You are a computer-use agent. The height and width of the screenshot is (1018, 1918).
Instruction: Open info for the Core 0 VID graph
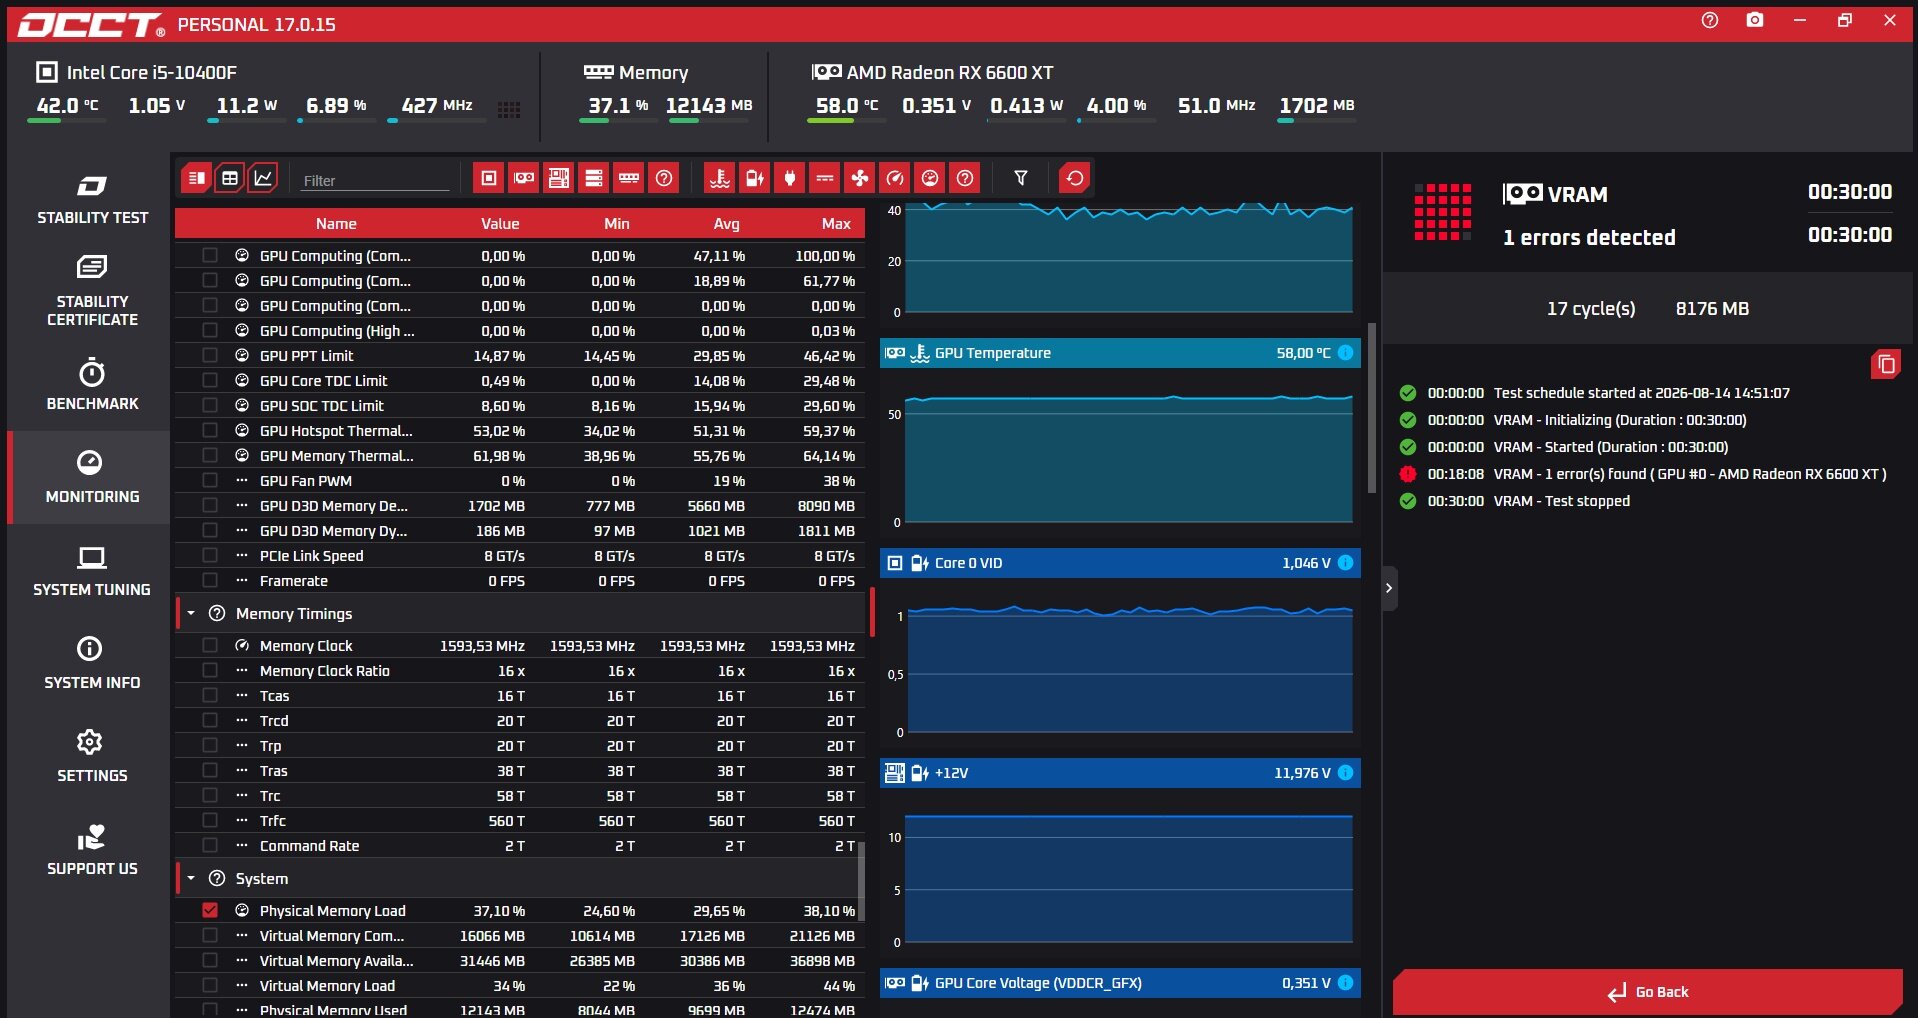click(x=1346, y=563)
